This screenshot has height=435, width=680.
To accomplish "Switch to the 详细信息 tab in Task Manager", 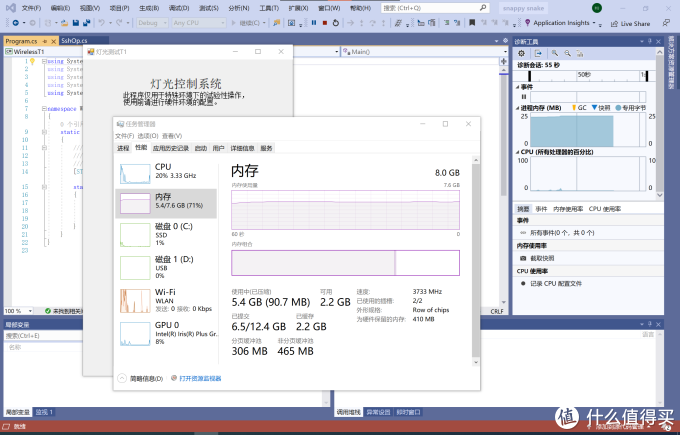I will coord(242,148).
